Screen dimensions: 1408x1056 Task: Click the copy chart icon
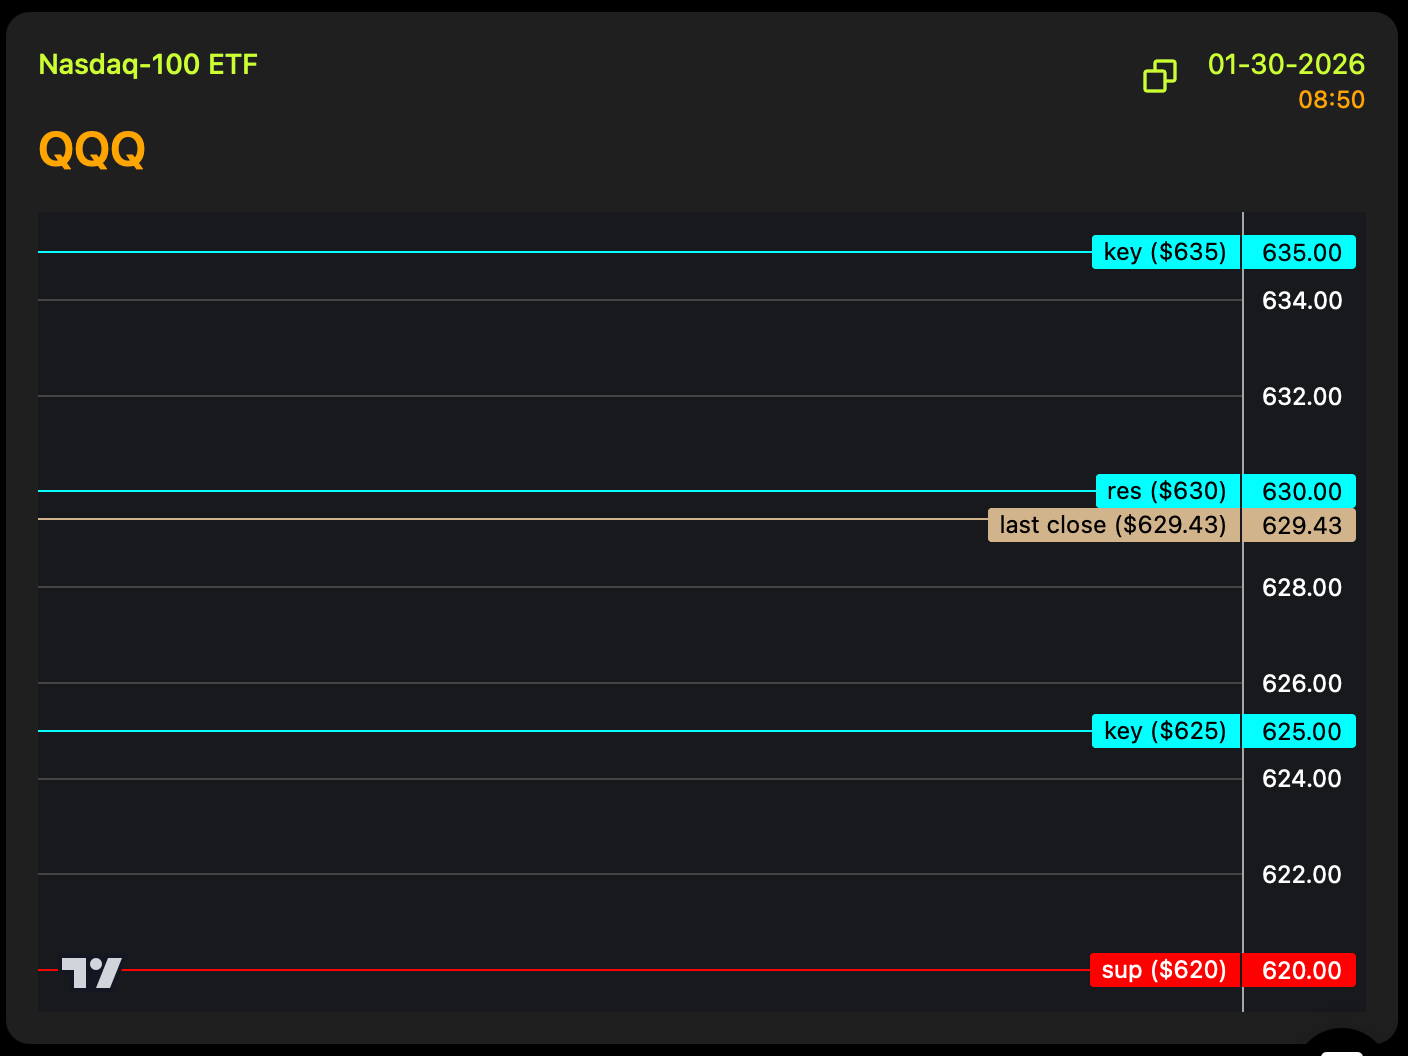(1160, 76)
